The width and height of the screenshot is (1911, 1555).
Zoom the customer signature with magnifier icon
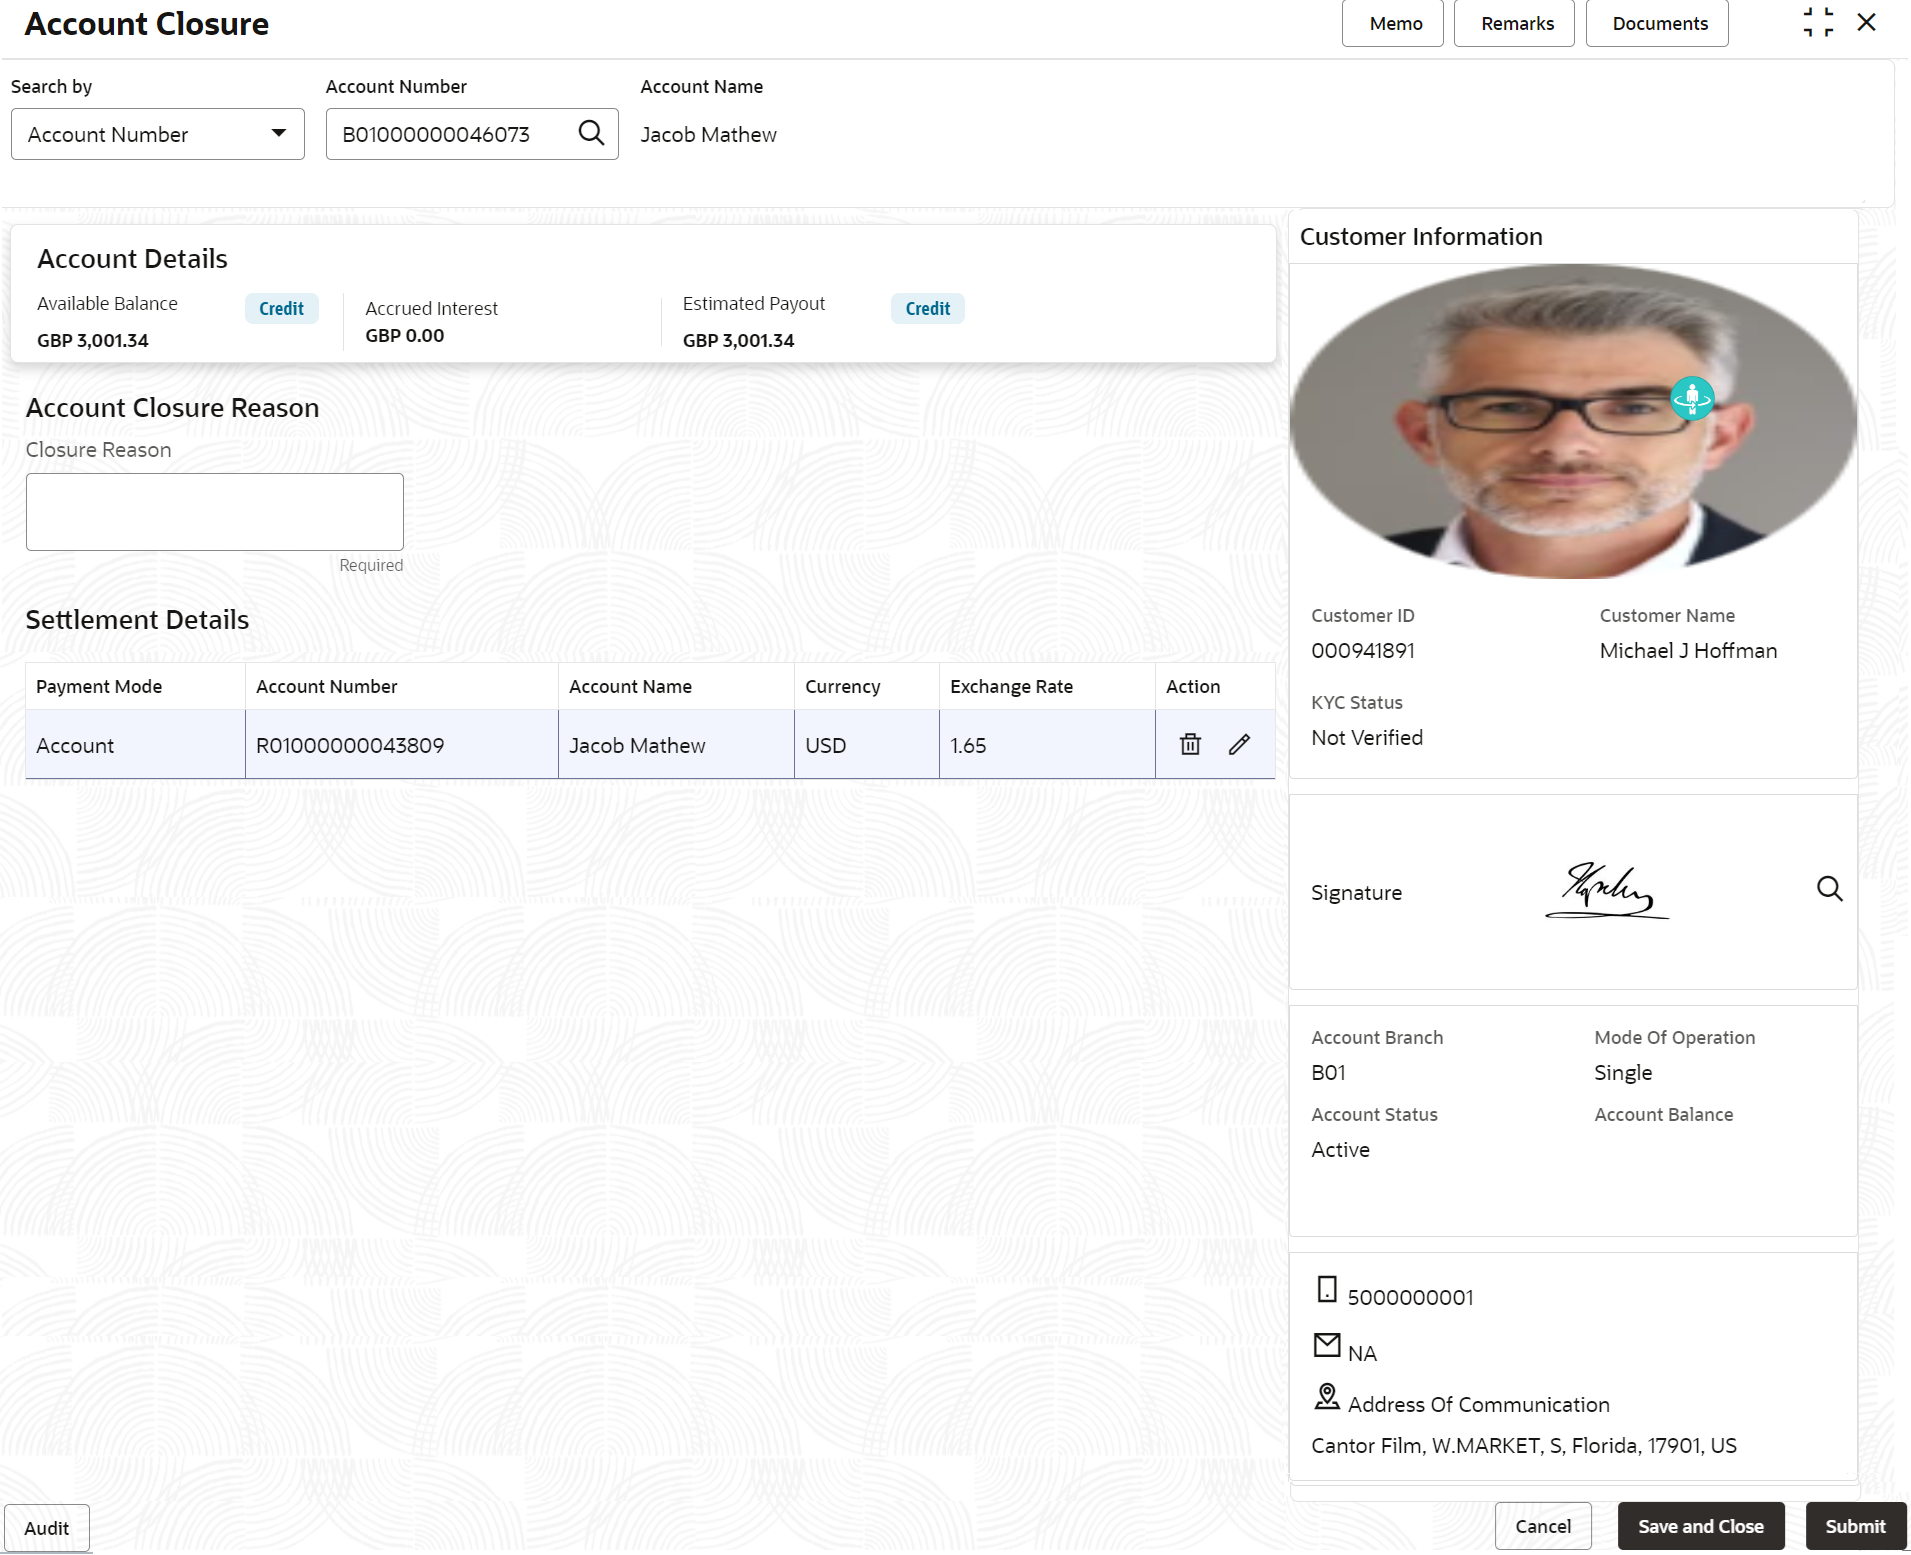pos(1829,889)
